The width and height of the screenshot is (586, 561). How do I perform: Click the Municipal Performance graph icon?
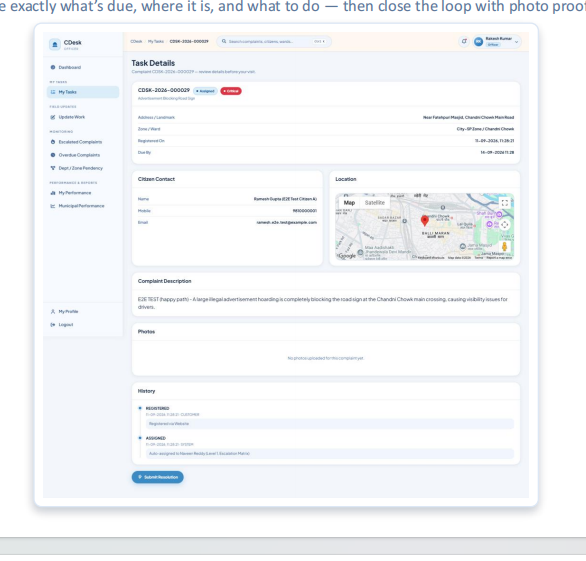(53, 206)
